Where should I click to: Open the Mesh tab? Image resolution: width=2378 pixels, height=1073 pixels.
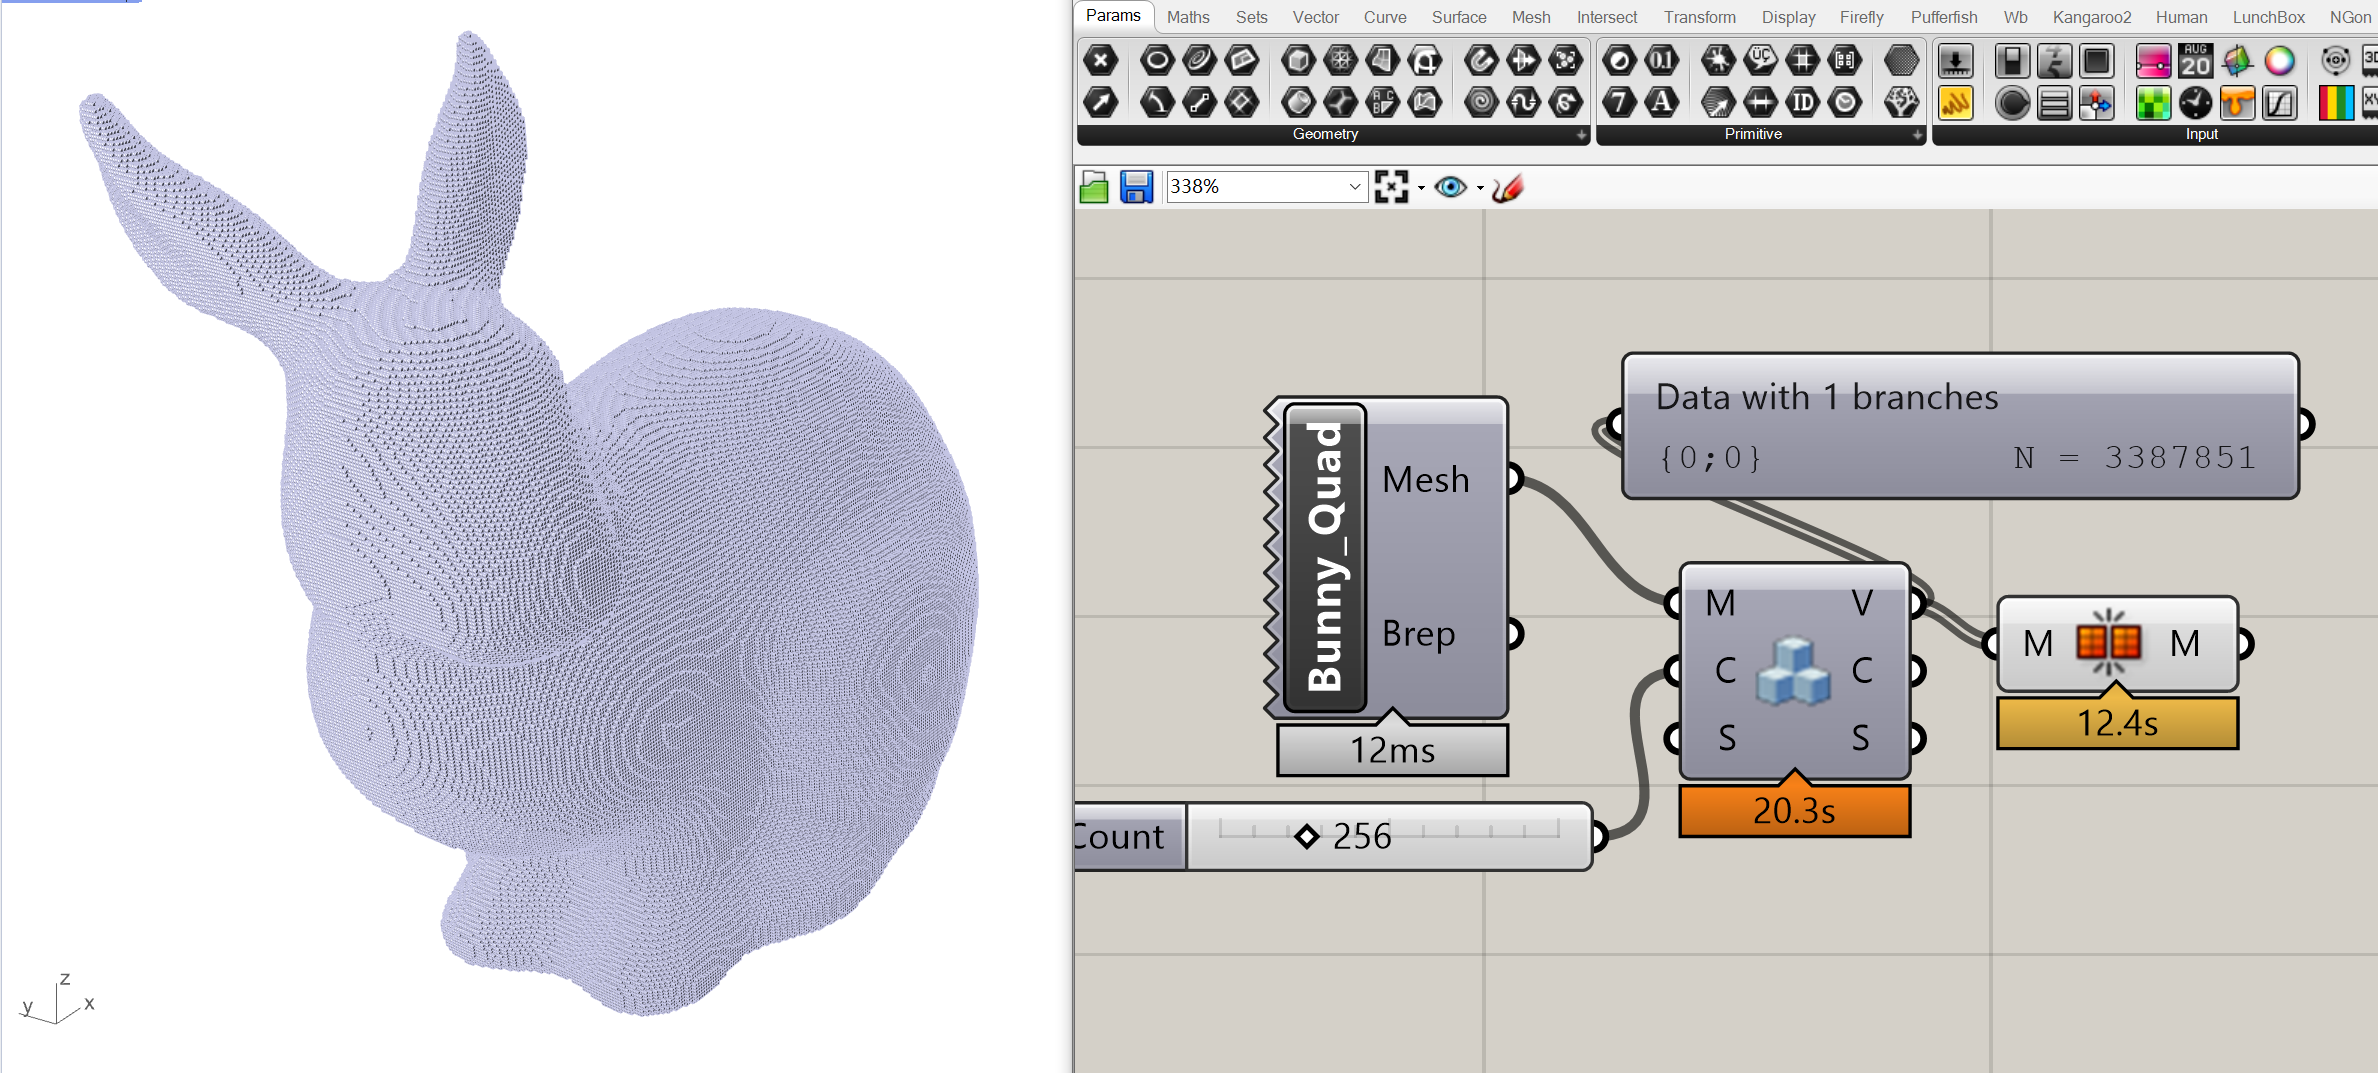point(1531,17)
